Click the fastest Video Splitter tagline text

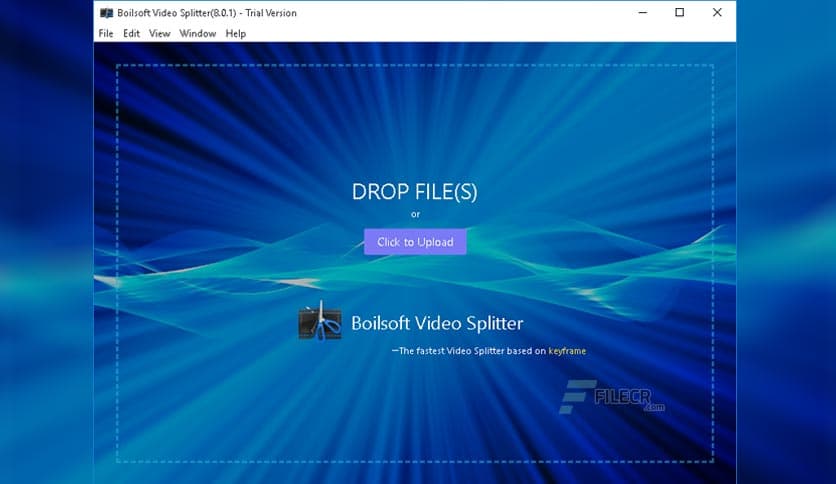pyautogui.click(x=488, y=351)
